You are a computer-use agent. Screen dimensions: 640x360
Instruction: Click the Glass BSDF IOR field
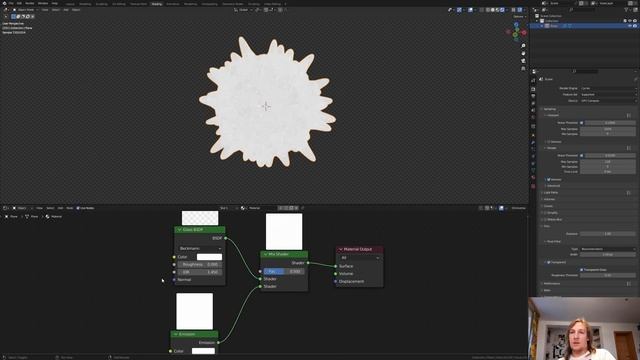point(200,272)
